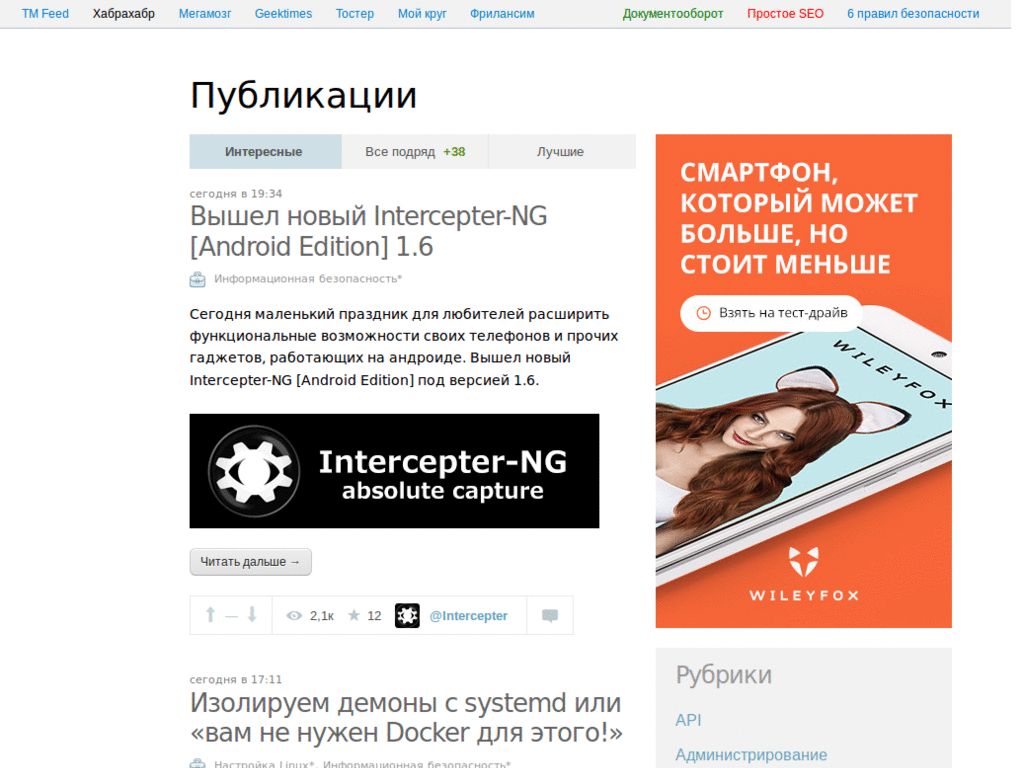Upvote the Intercepter-NG post
The height and width of the screenshot is (768, 1024).
[210, 615]
